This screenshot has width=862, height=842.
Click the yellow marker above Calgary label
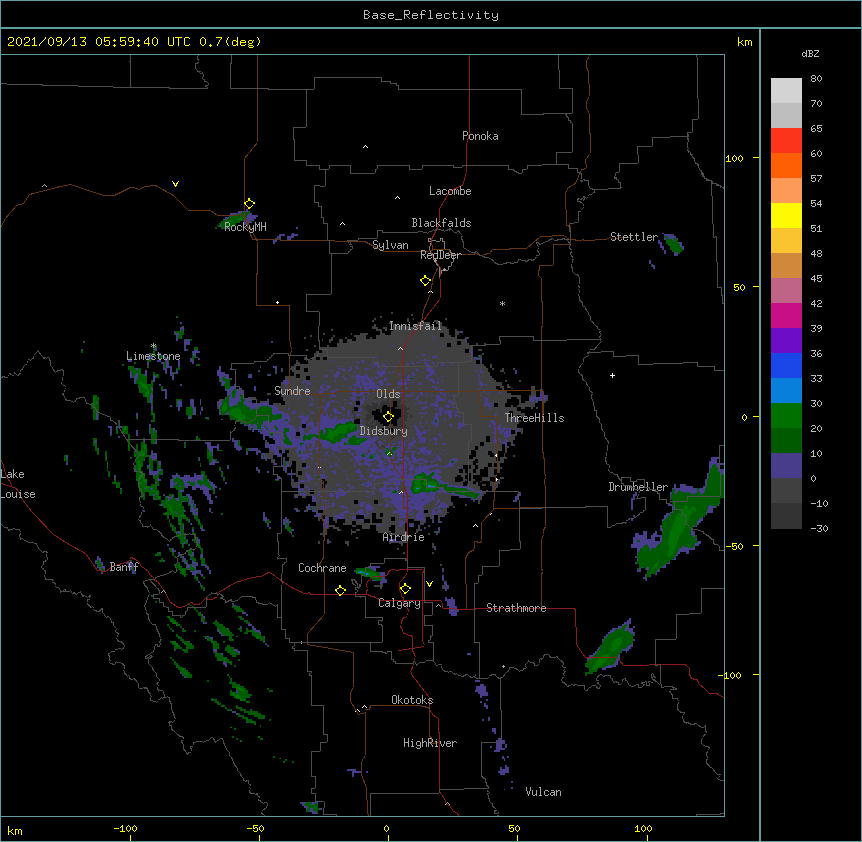tap(405, 589)
